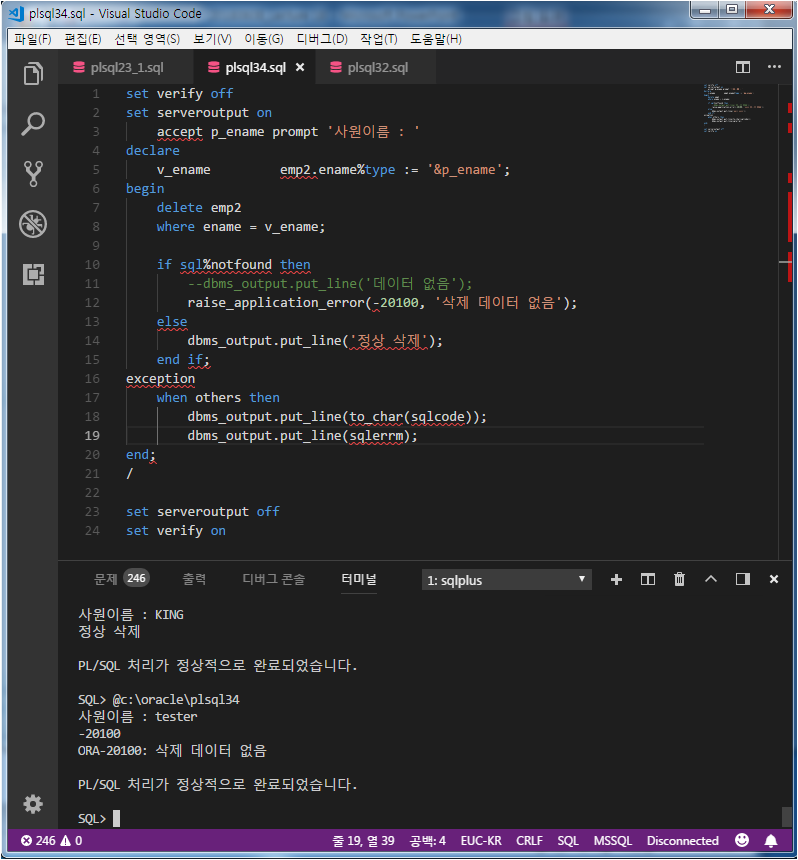
Task: Select the 터미널 panel tab
Action: pyautogui.click(x=359, y=579)
